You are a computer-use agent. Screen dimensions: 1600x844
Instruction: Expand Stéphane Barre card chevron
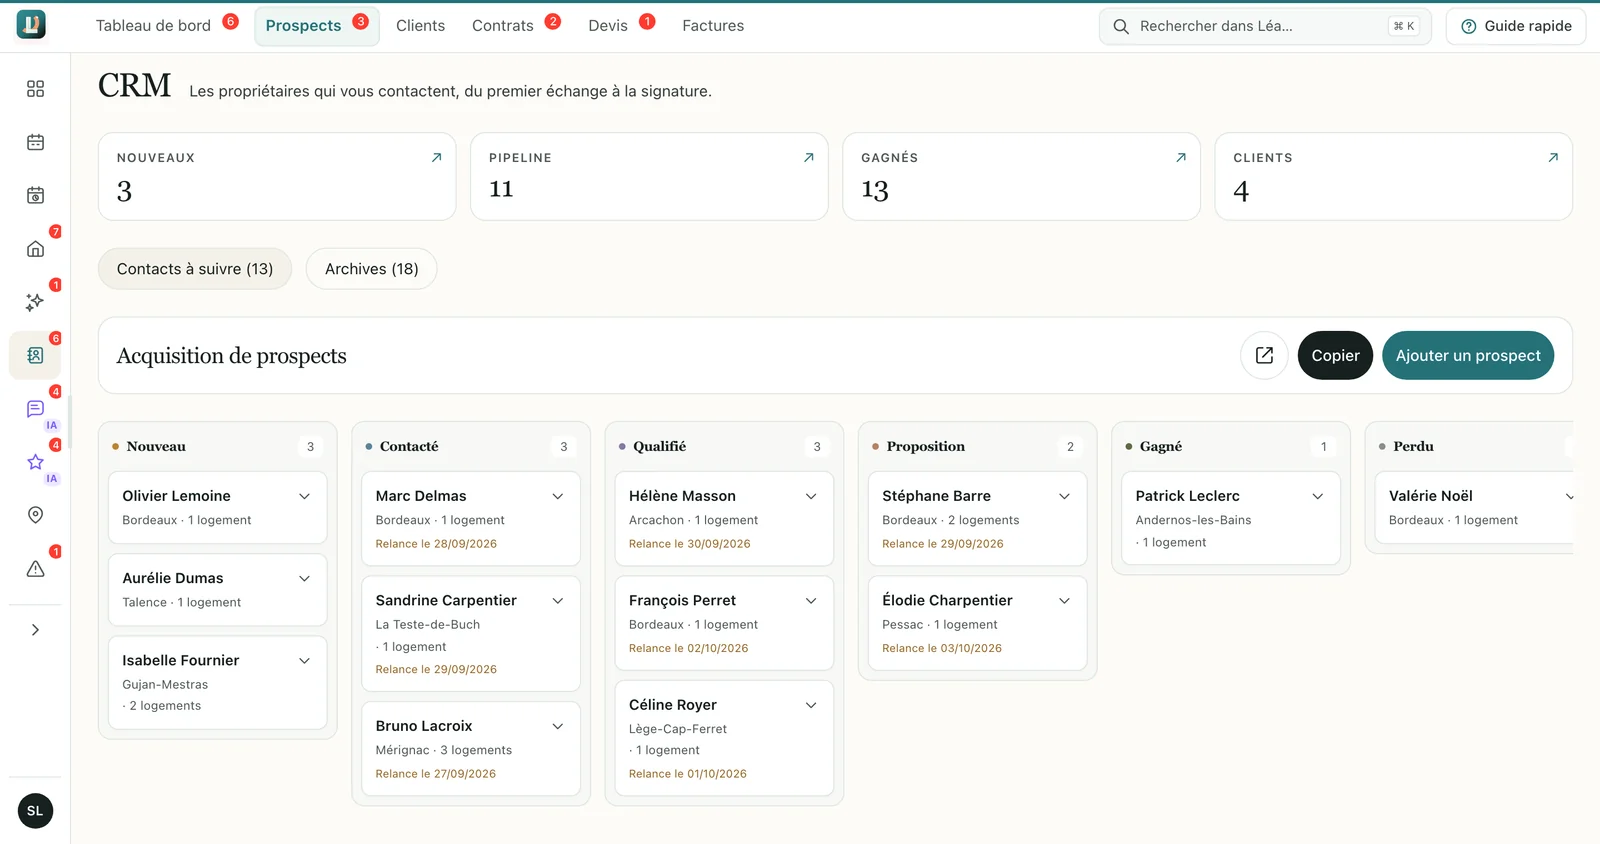click(1064, 496)
